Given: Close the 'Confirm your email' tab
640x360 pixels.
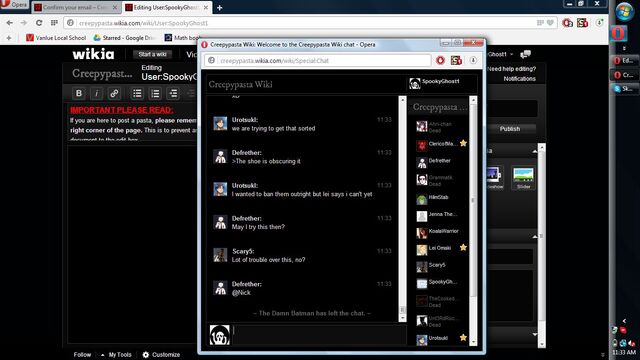Looking at the screenshot, I should (x=115, y=7).
